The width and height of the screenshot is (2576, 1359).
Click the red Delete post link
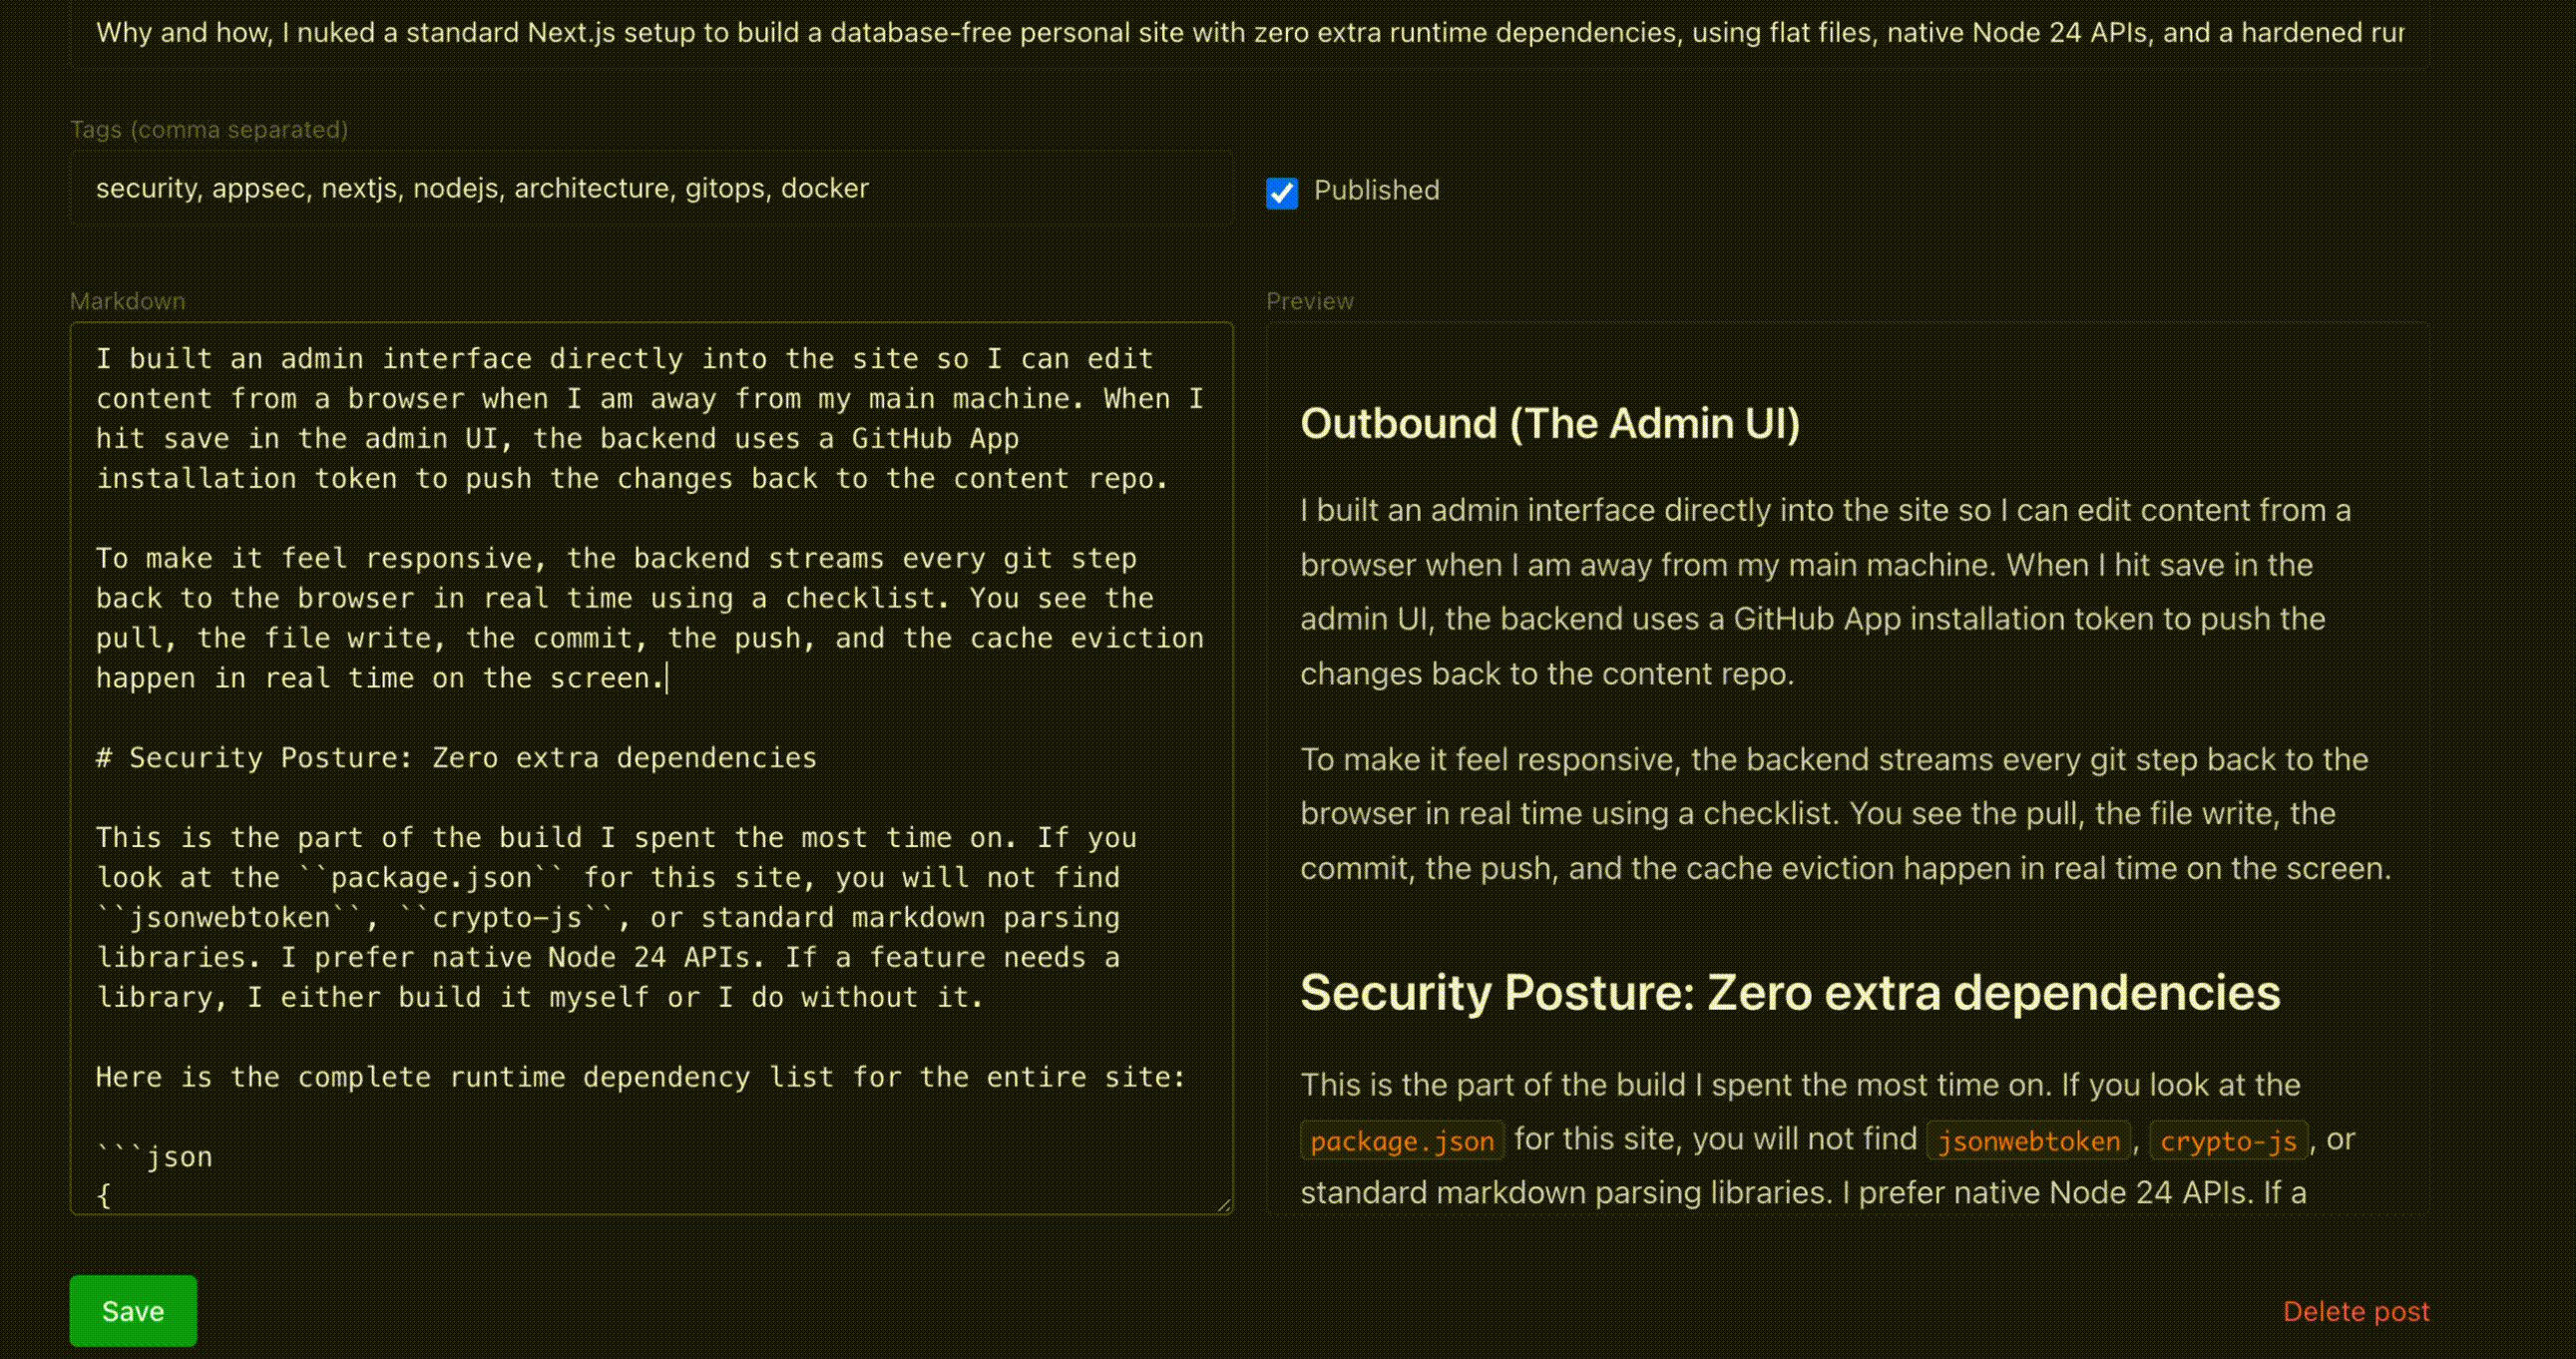(x=2355, y=1311)
